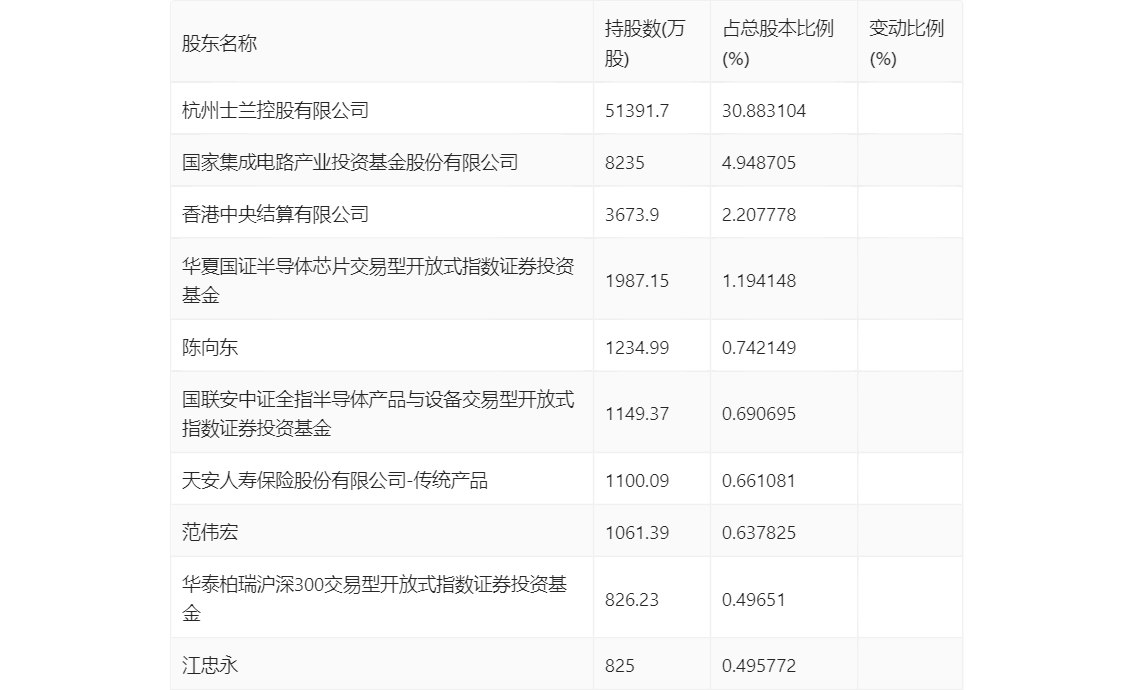Click the share count 1234.99

636,348
